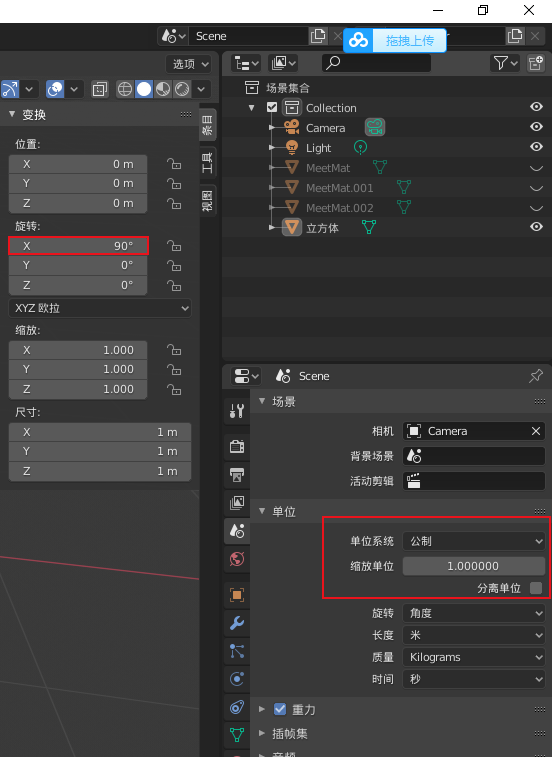This screenshot has width=552, height=757.
Task: Open the Output properties printer icon
Action: coord(237,475)
